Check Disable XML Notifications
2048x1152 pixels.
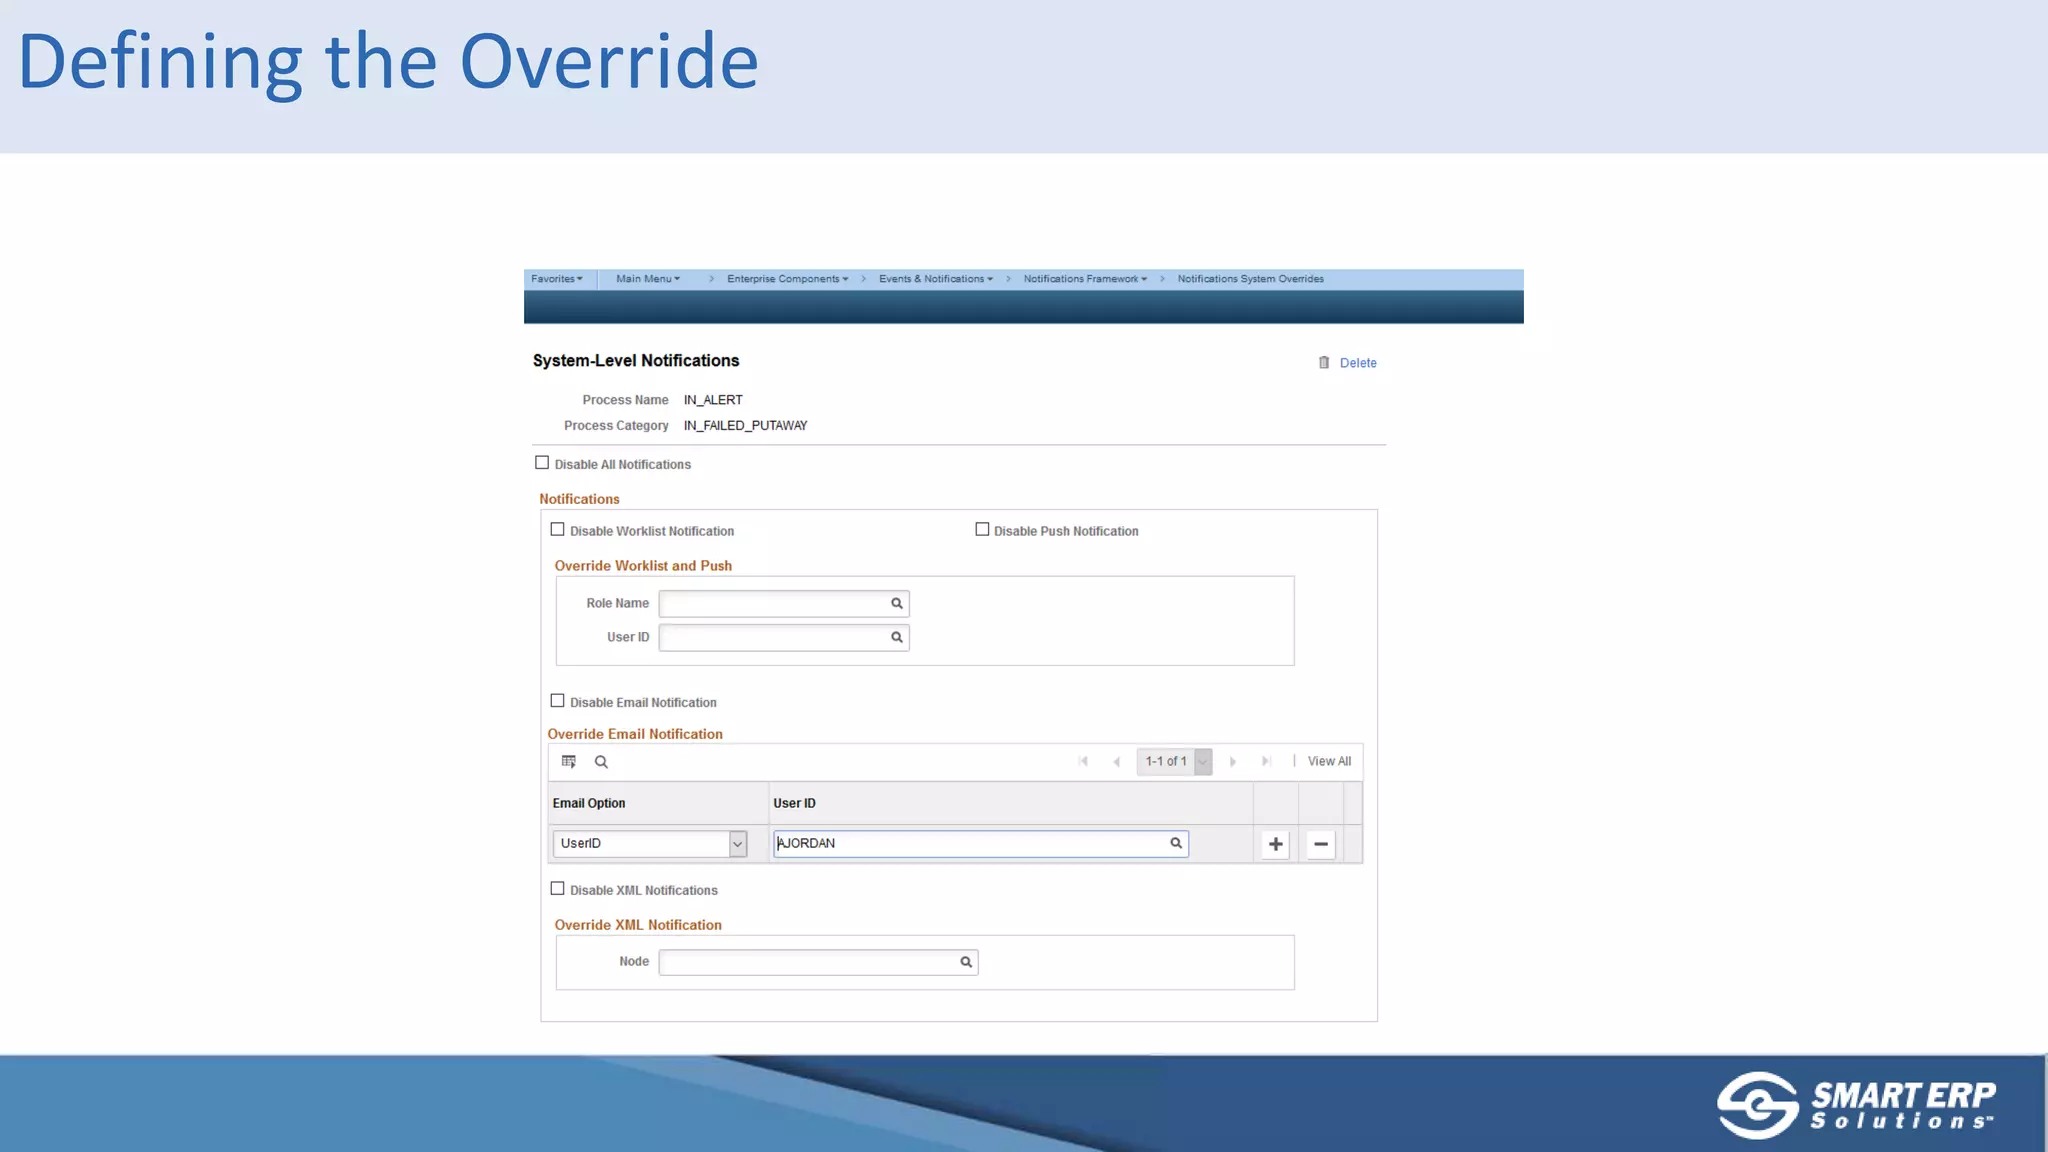tap(558, 889)
